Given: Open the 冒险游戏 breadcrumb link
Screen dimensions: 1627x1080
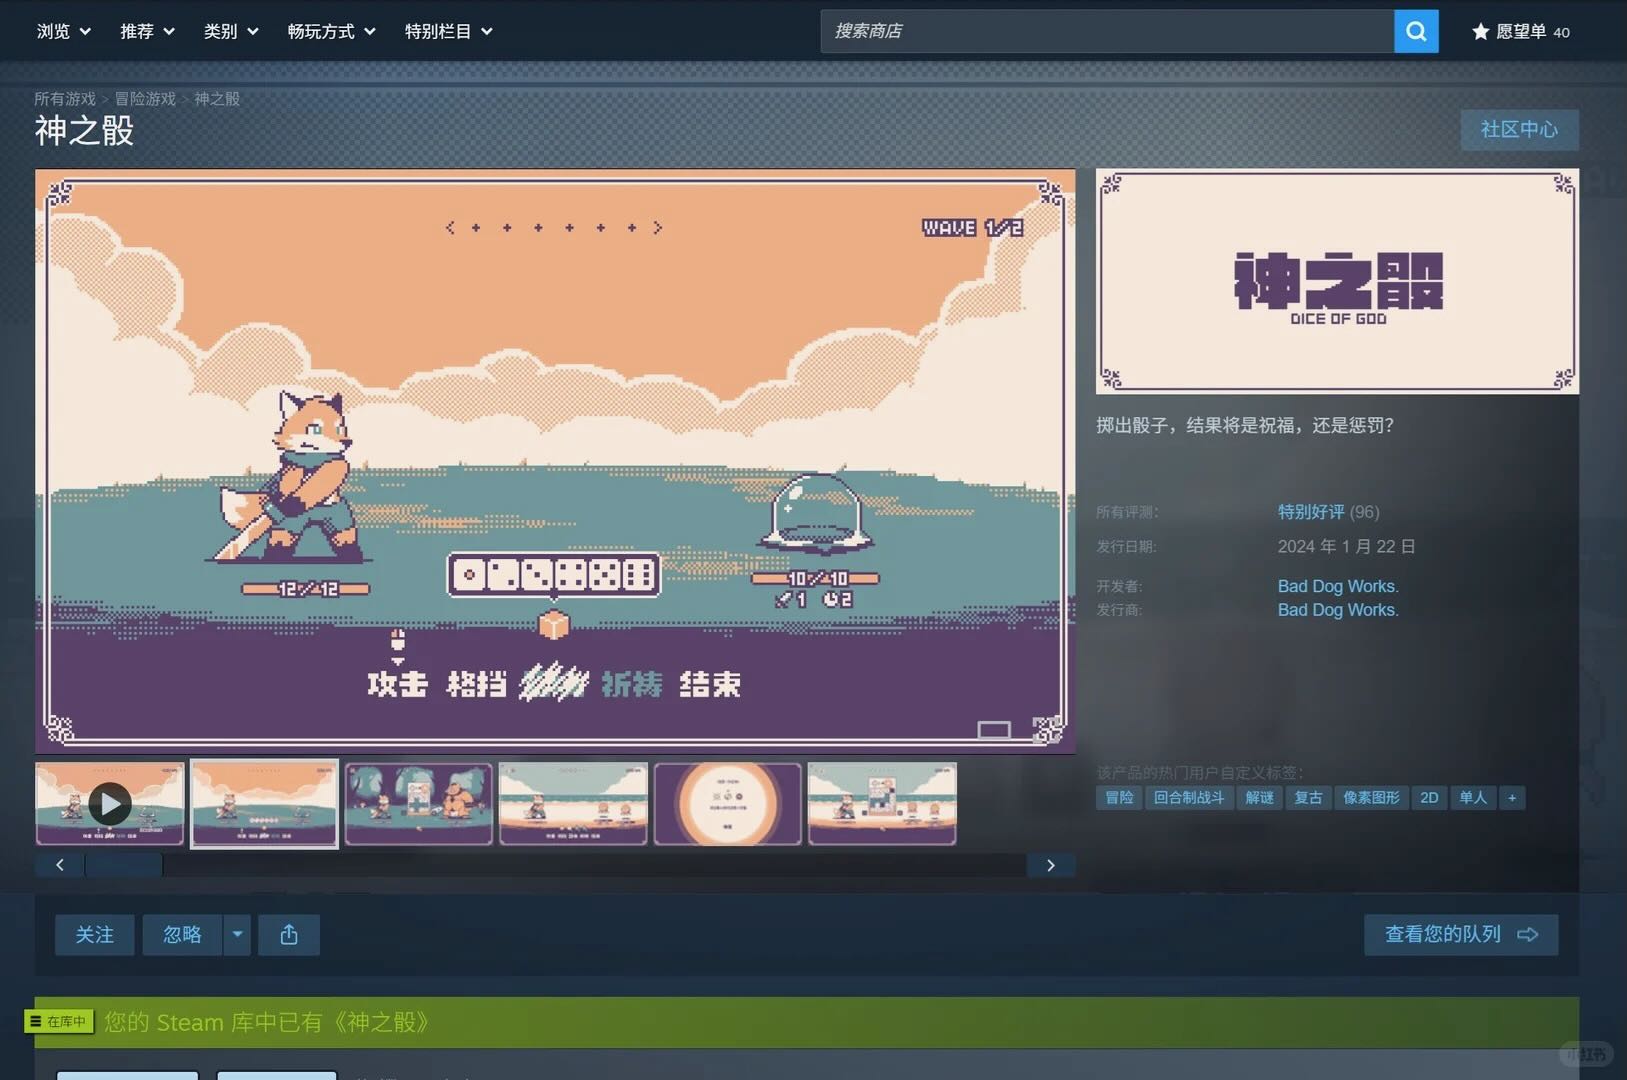Looking at the screenshot, I should pos(145,99).
